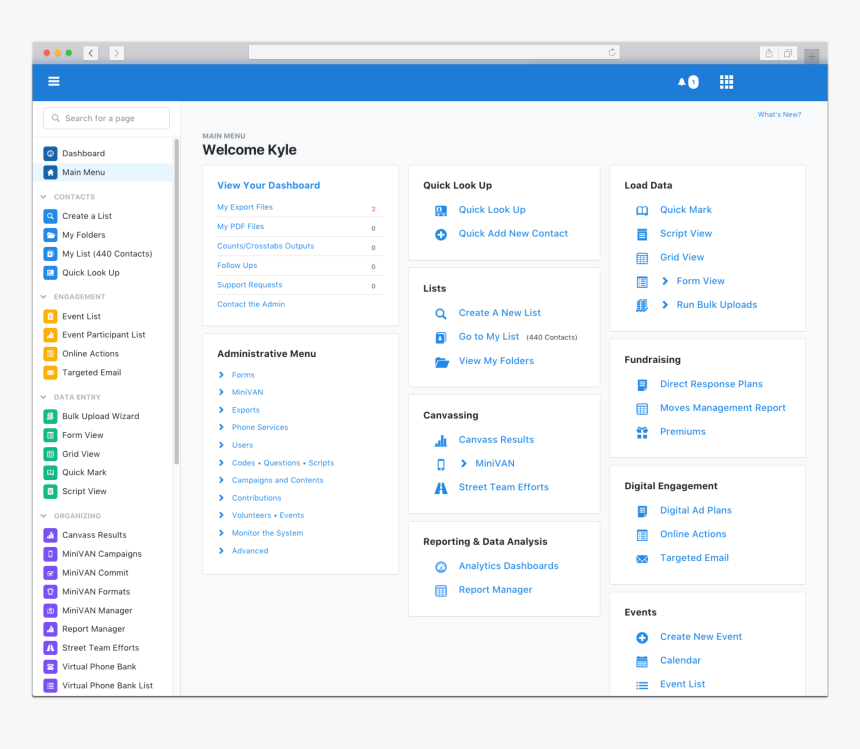Viewport: 860px width, 749px height.
Task: Click the Search for a page field
Action: pos(107,118)
